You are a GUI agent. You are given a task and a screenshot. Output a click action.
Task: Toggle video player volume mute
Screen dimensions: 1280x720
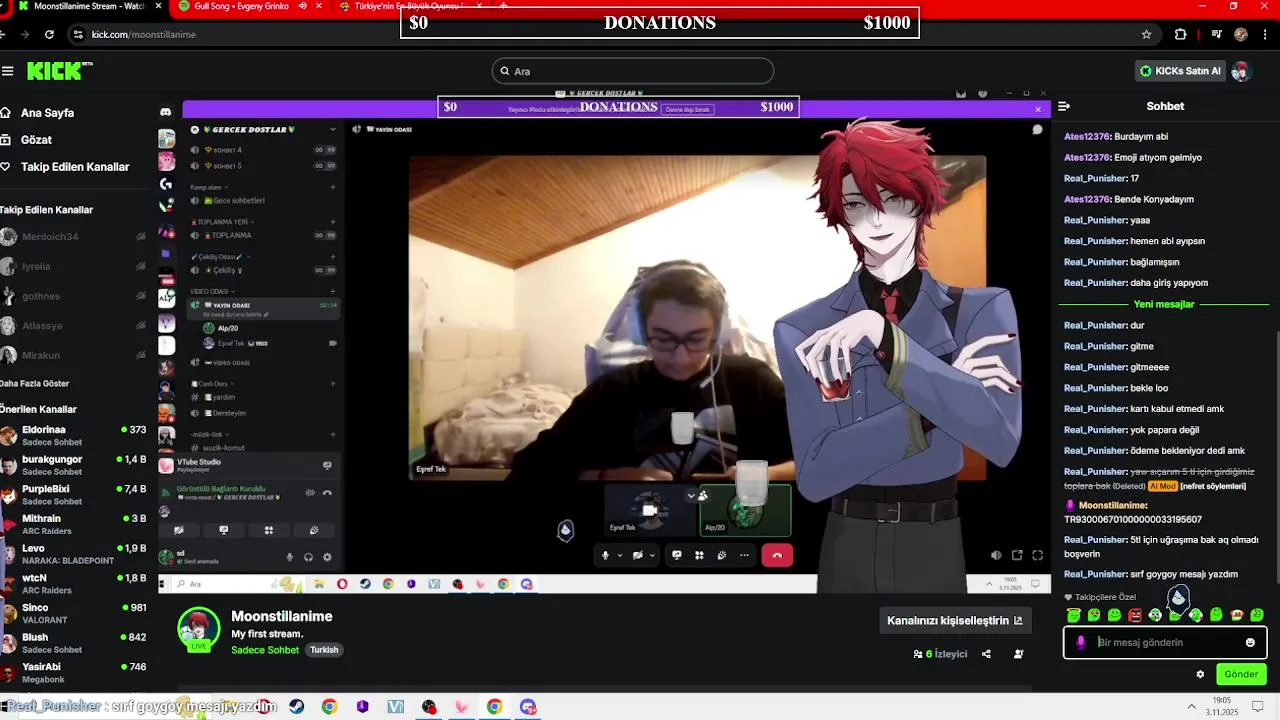tap(996, 555)
